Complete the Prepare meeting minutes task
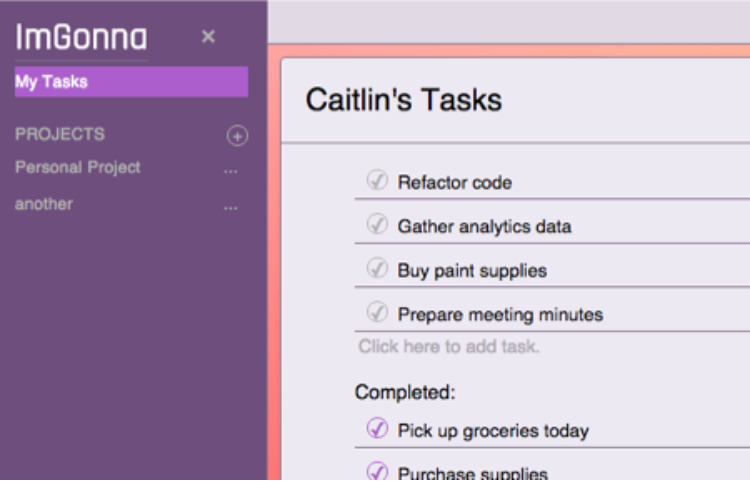750x481 pixels. 377,312
